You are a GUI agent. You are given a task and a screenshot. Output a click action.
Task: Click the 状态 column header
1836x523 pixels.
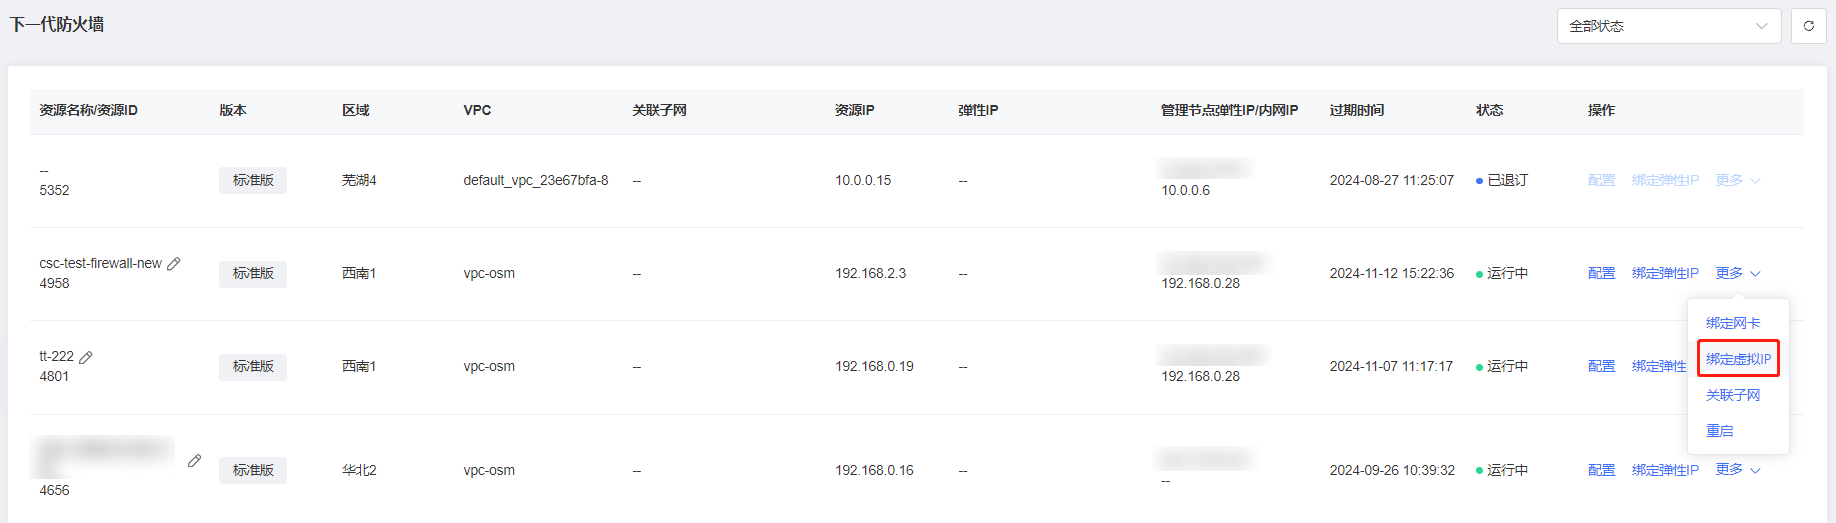tap(1489, 110)
